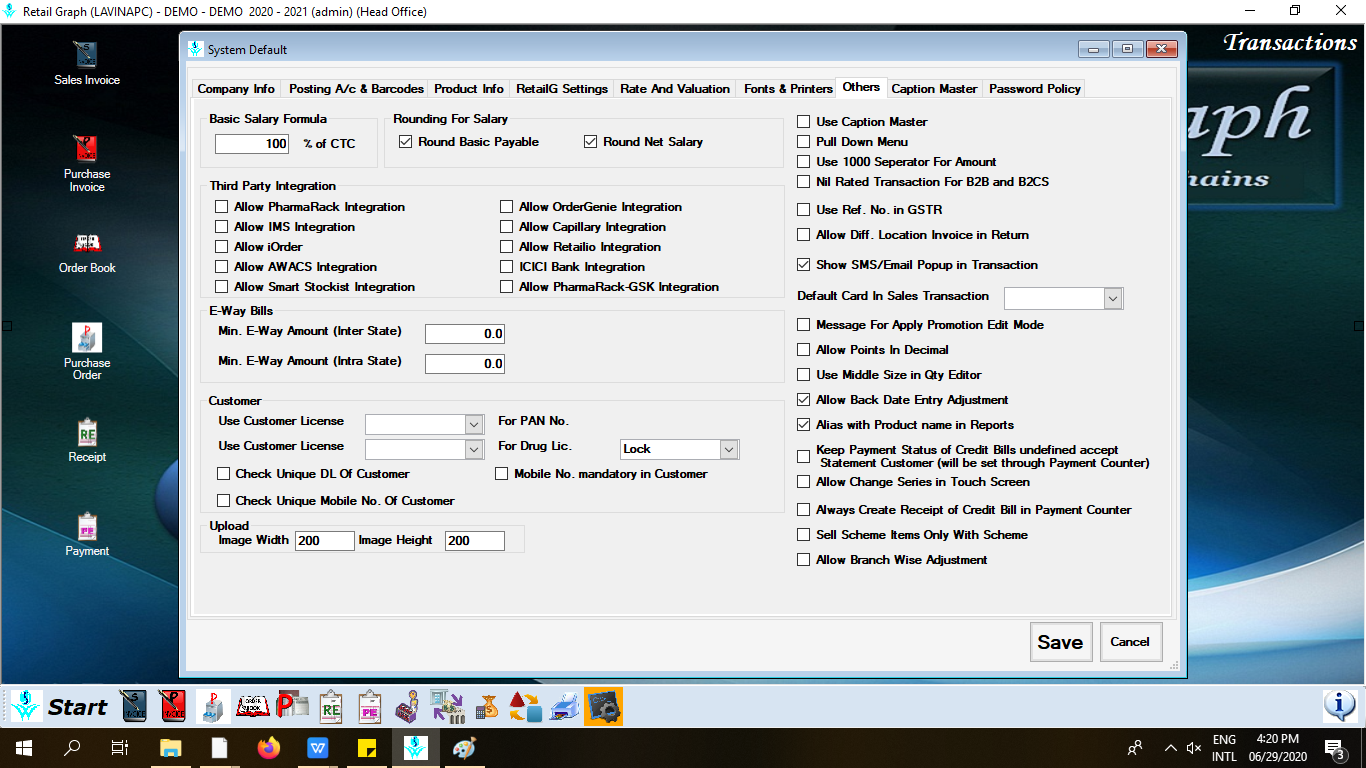Open Customer License dropdown for PAN No.

[x=474, y=425]
